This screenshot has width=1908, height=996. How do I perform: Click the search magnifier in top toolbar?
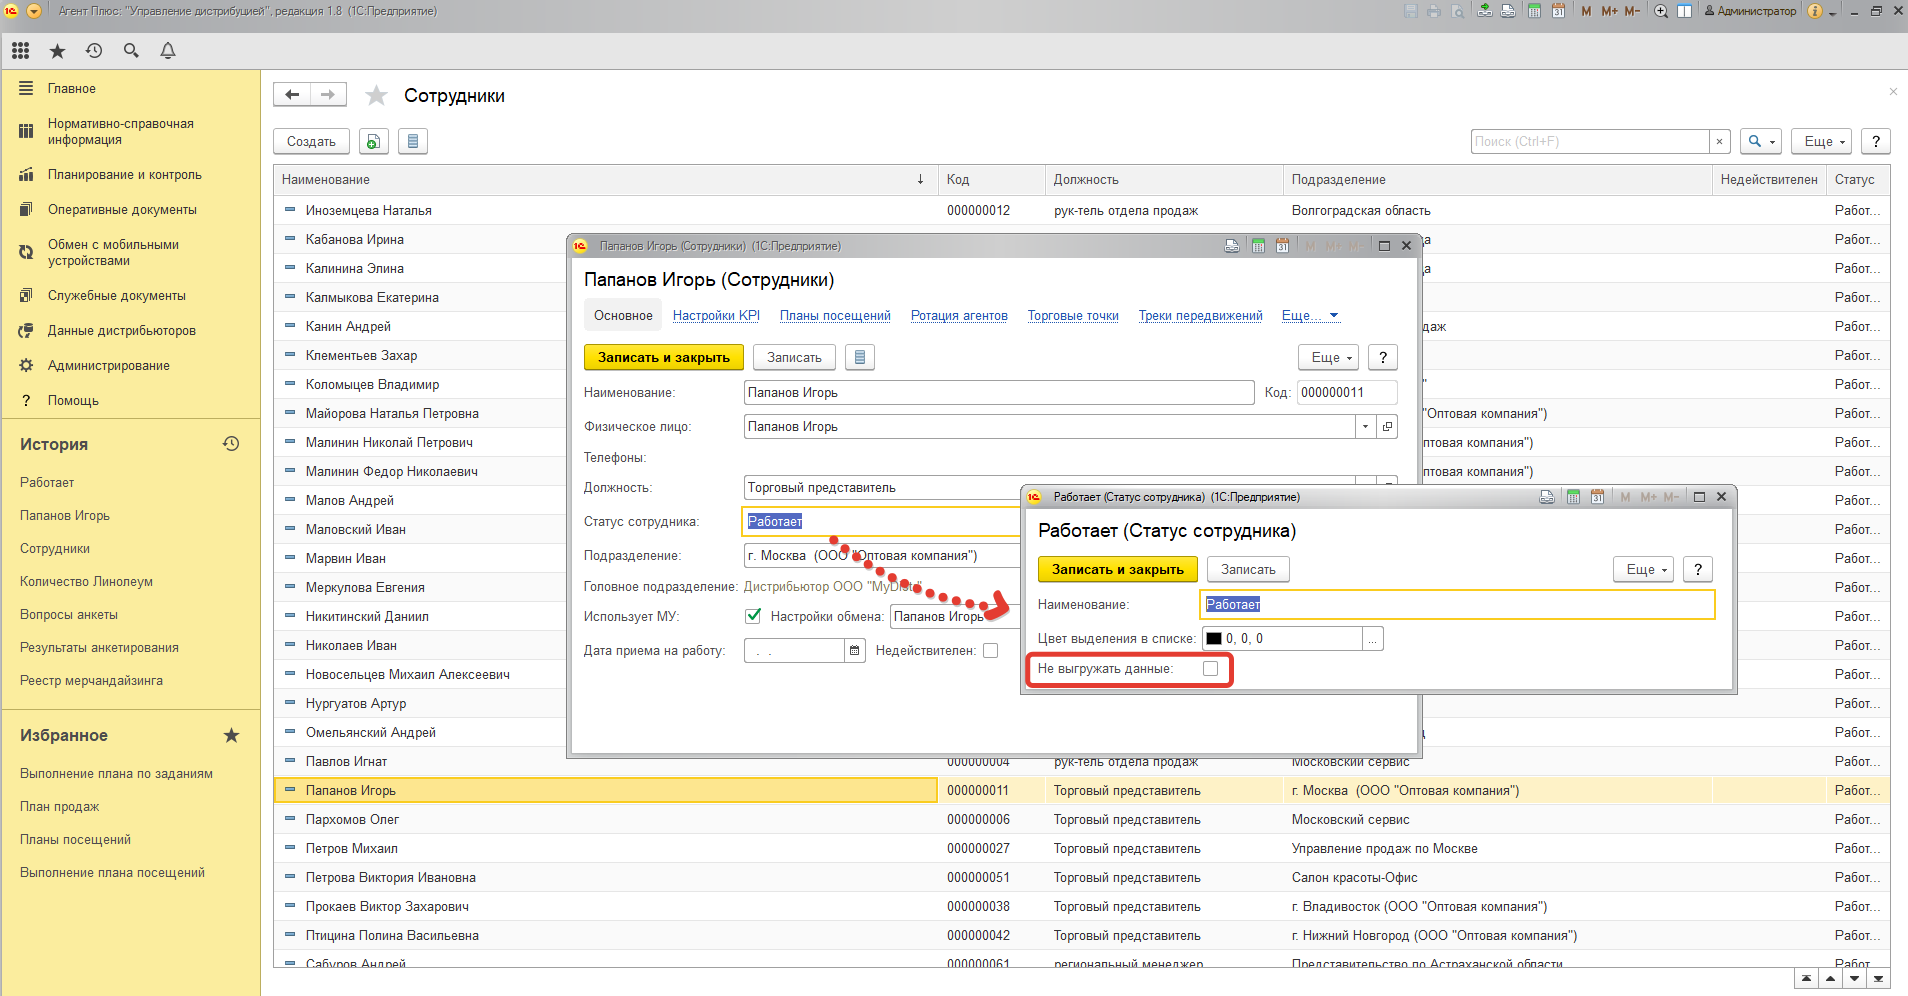click(x=131, y=50)
